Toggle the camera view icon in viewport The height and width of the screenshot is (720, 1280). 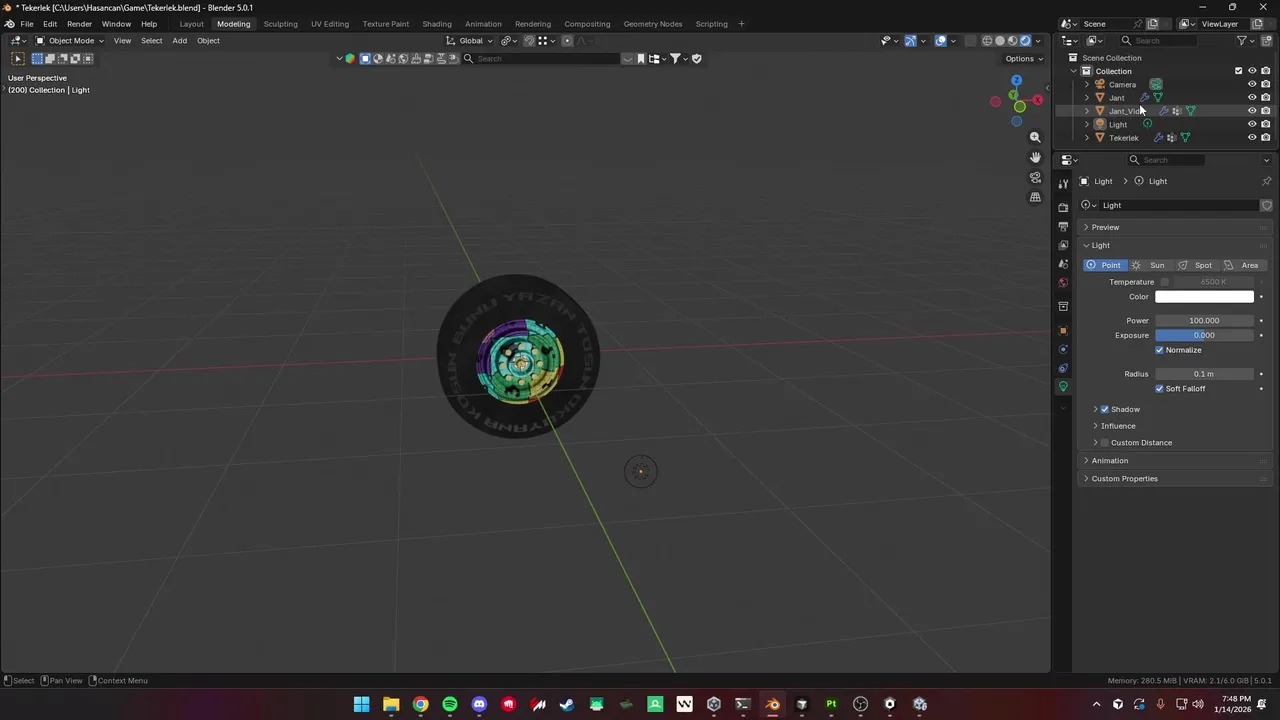pyautogui.click(x=1035, y=177)
